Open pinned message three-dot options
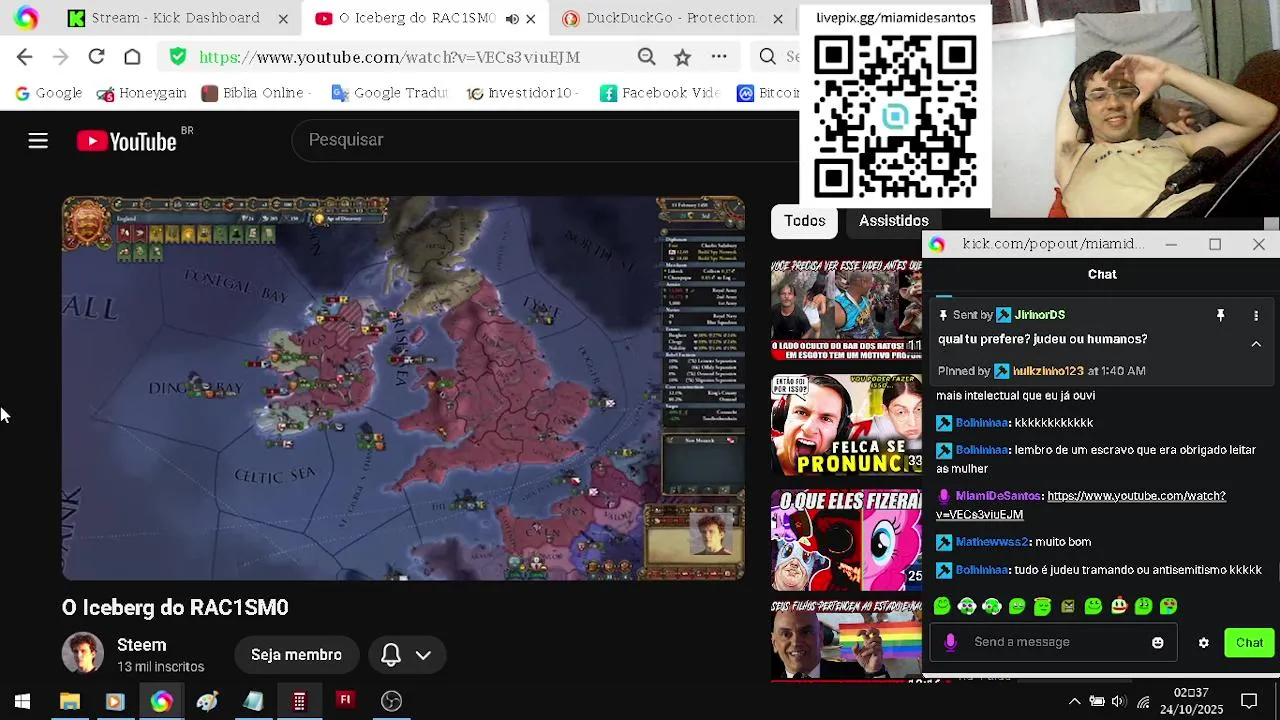This screenshot has width=1280, height=720. 1256,316
